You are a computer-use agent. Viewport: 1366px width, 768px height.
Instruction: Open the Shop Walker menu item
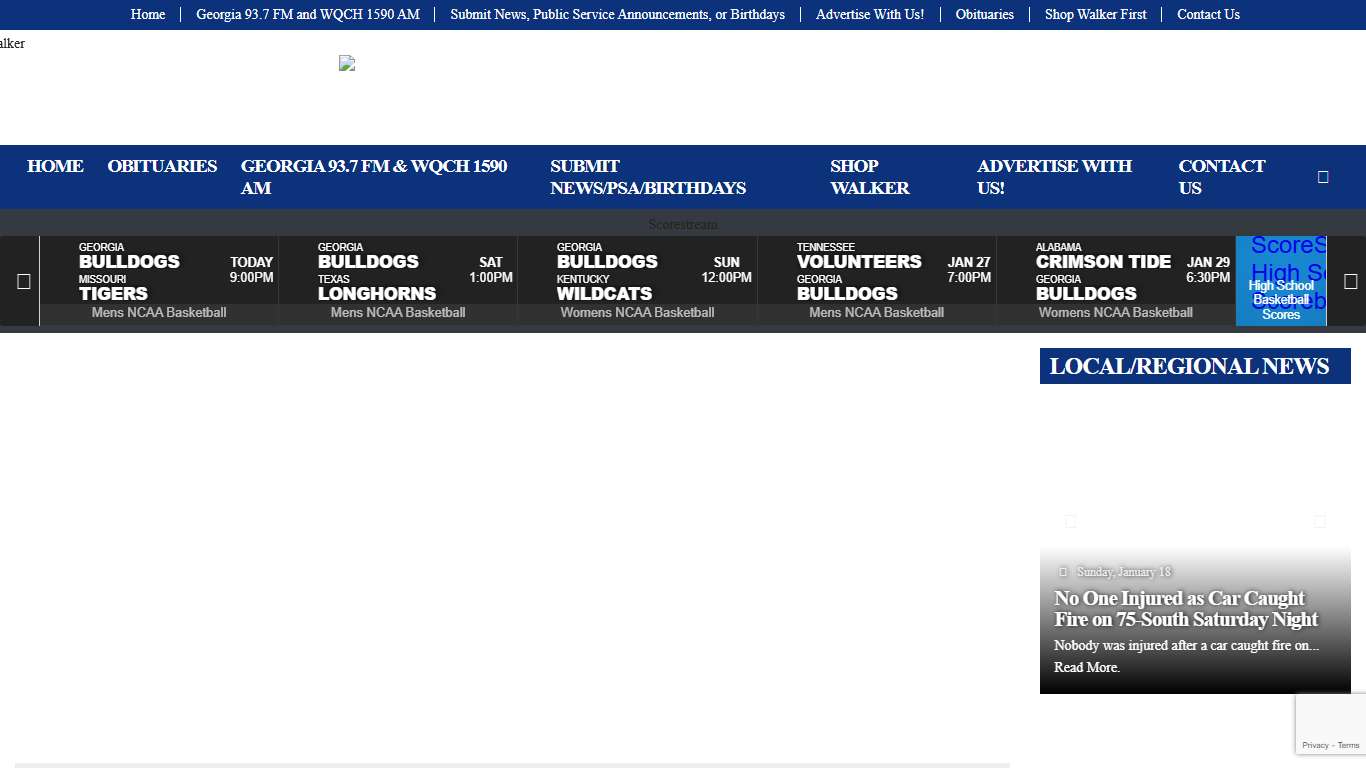(x=869, y=177)
